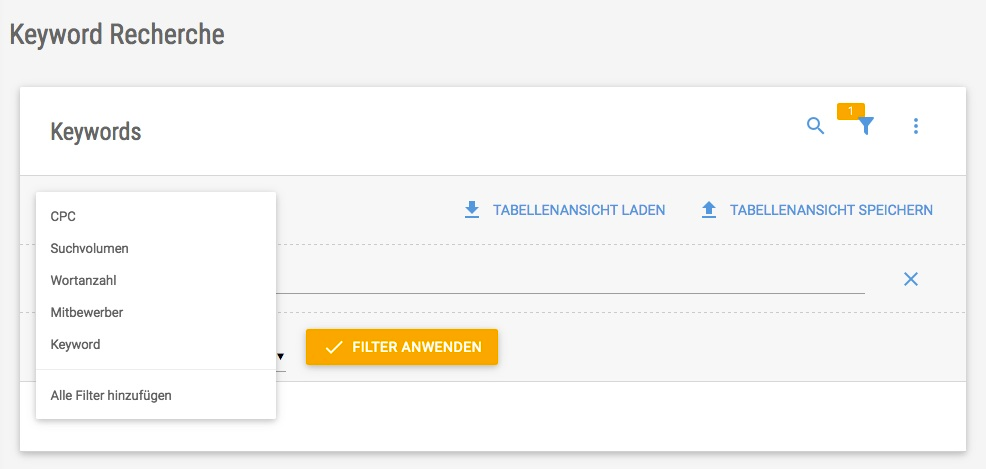Screen dimensions: 986x469
Task: Click the download icon for Tabellenansicht laden
Action: coord(472,210)
